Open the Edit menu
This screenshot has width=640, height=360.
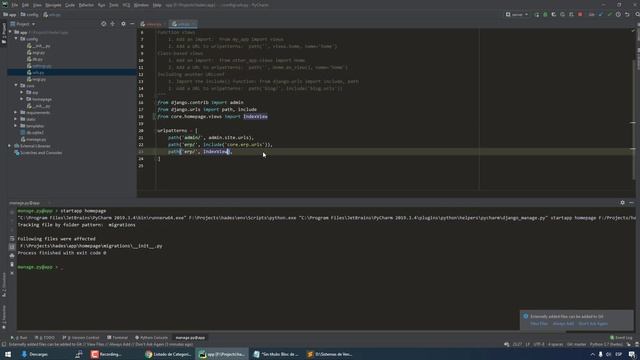[25, 5]
